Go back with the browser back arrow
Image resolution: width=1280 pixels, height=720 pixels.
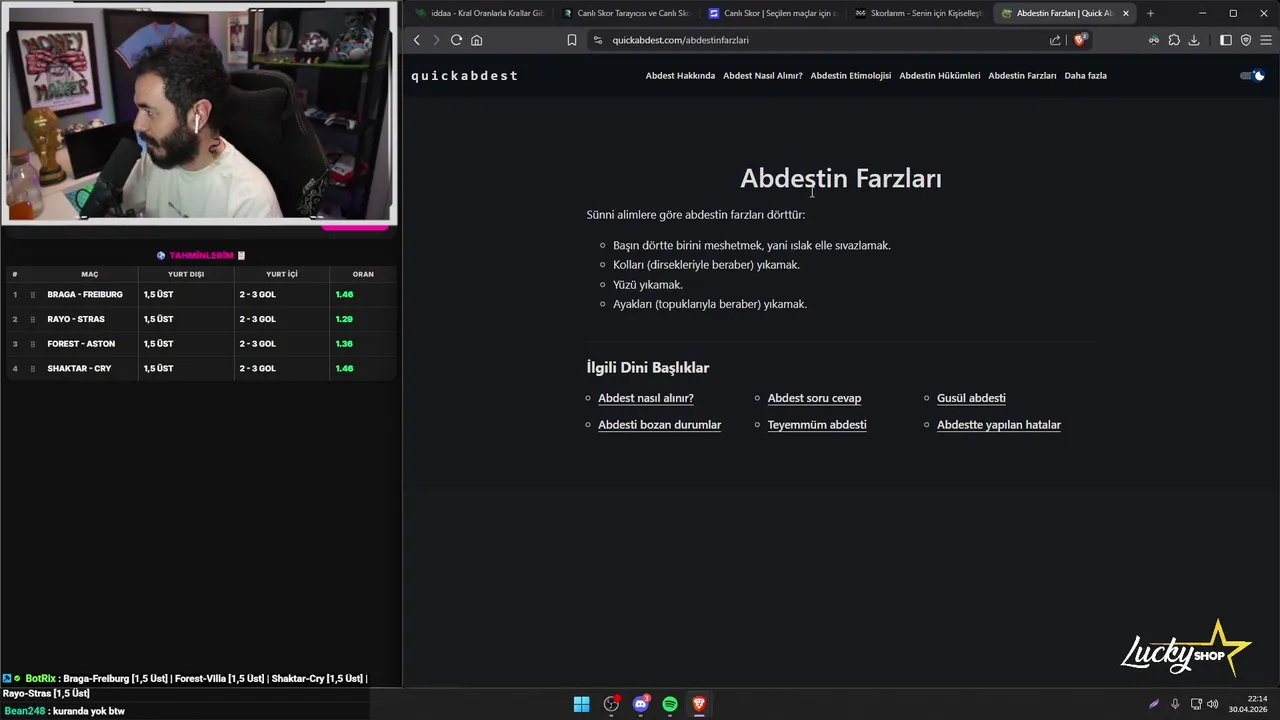click(417, 40)
